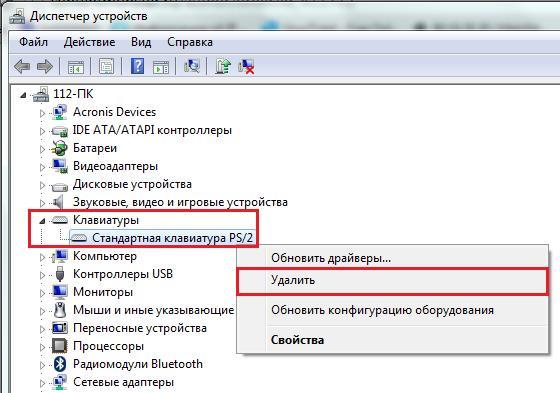Screen dimensions: 560x393
Task: Collapse the 112-ПК root node
Action: (x=23, y=95)
